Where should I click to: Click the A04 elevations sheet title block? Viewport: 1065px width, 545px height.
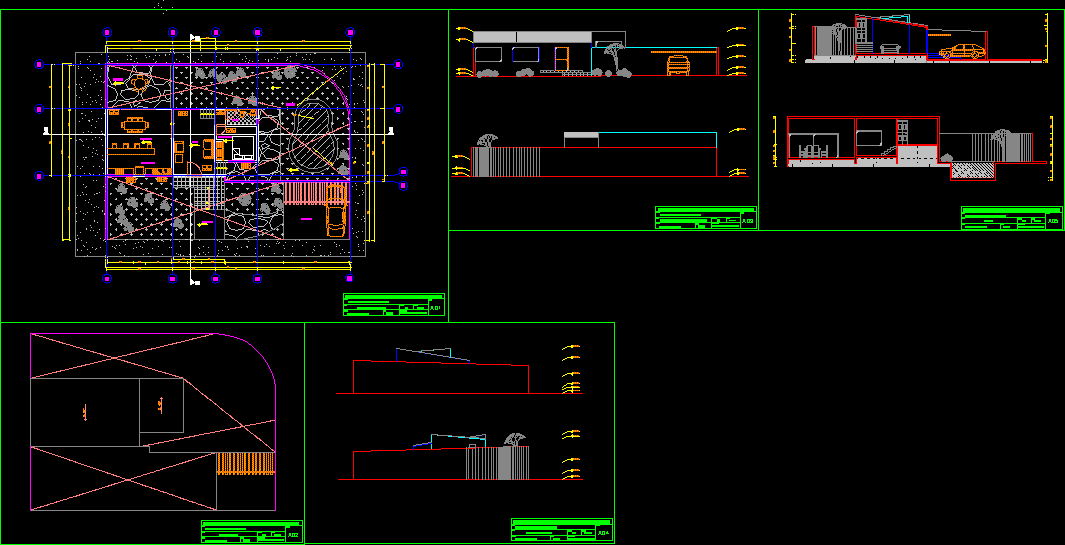click(562, 530)
